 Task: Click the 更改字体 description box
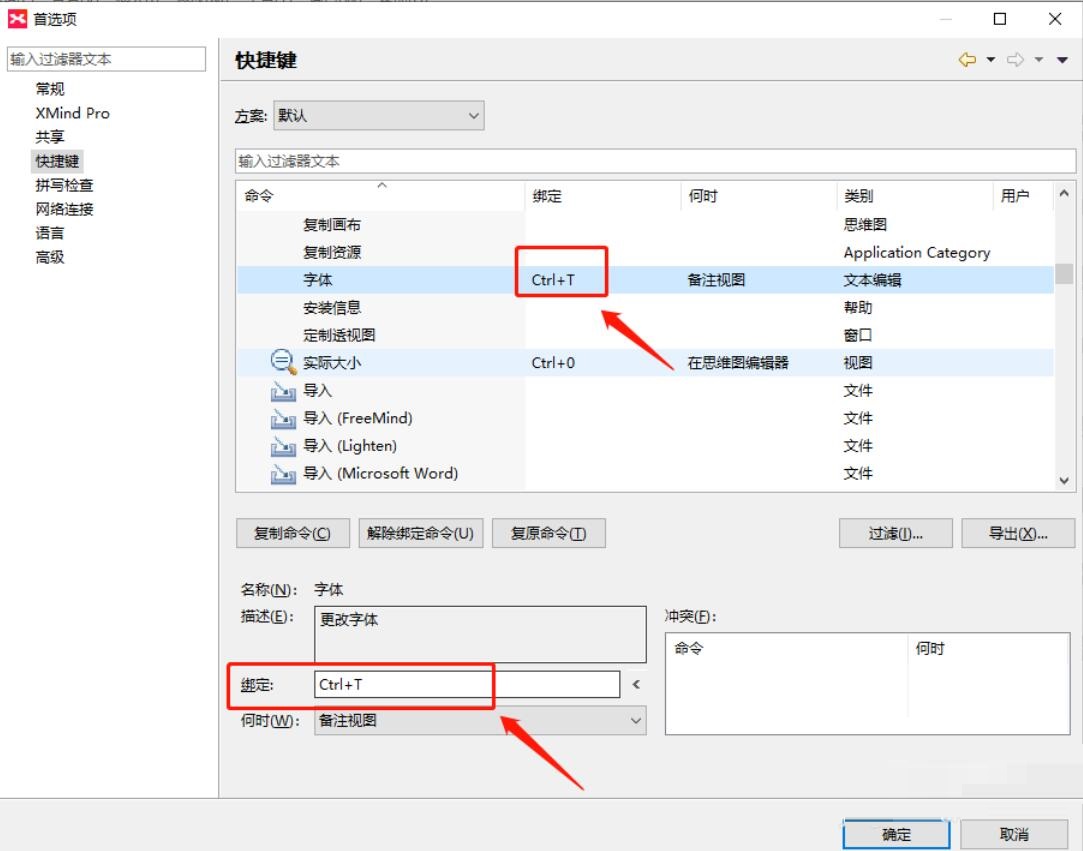(480, 634)
